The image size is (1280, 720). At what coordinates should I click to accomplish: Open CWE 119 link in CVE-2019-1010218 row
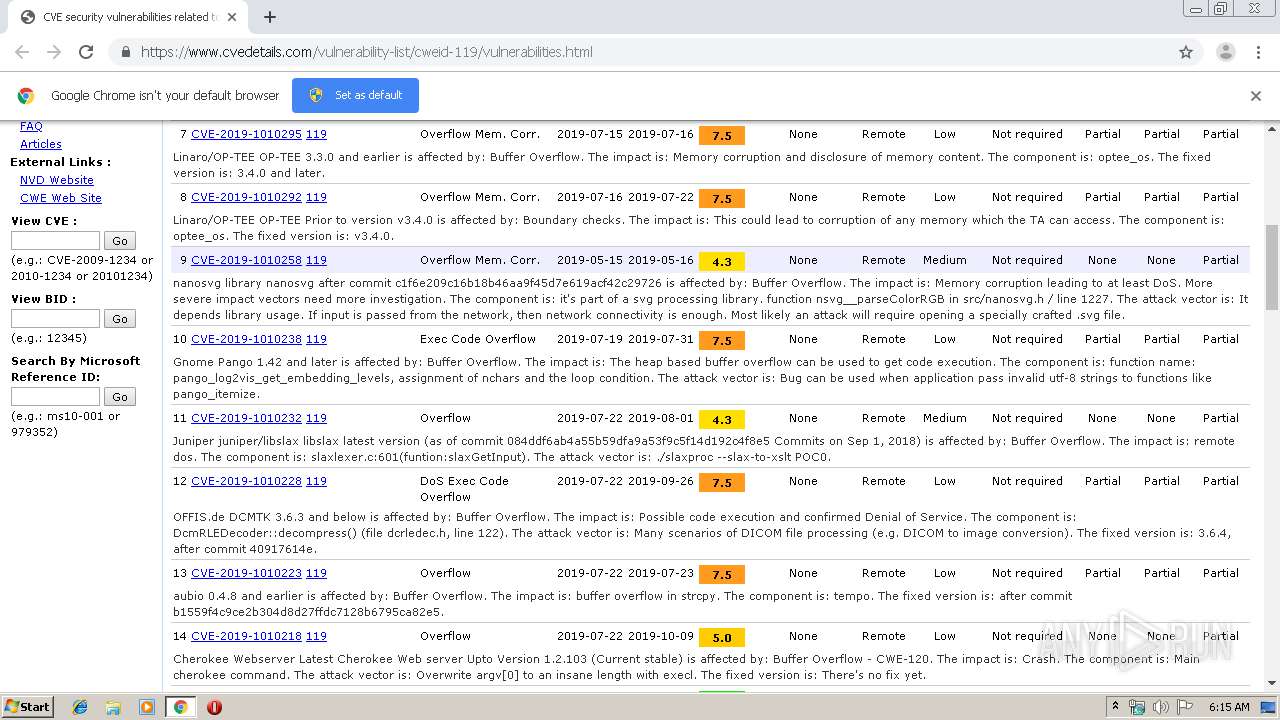click(x=316, y=636)
